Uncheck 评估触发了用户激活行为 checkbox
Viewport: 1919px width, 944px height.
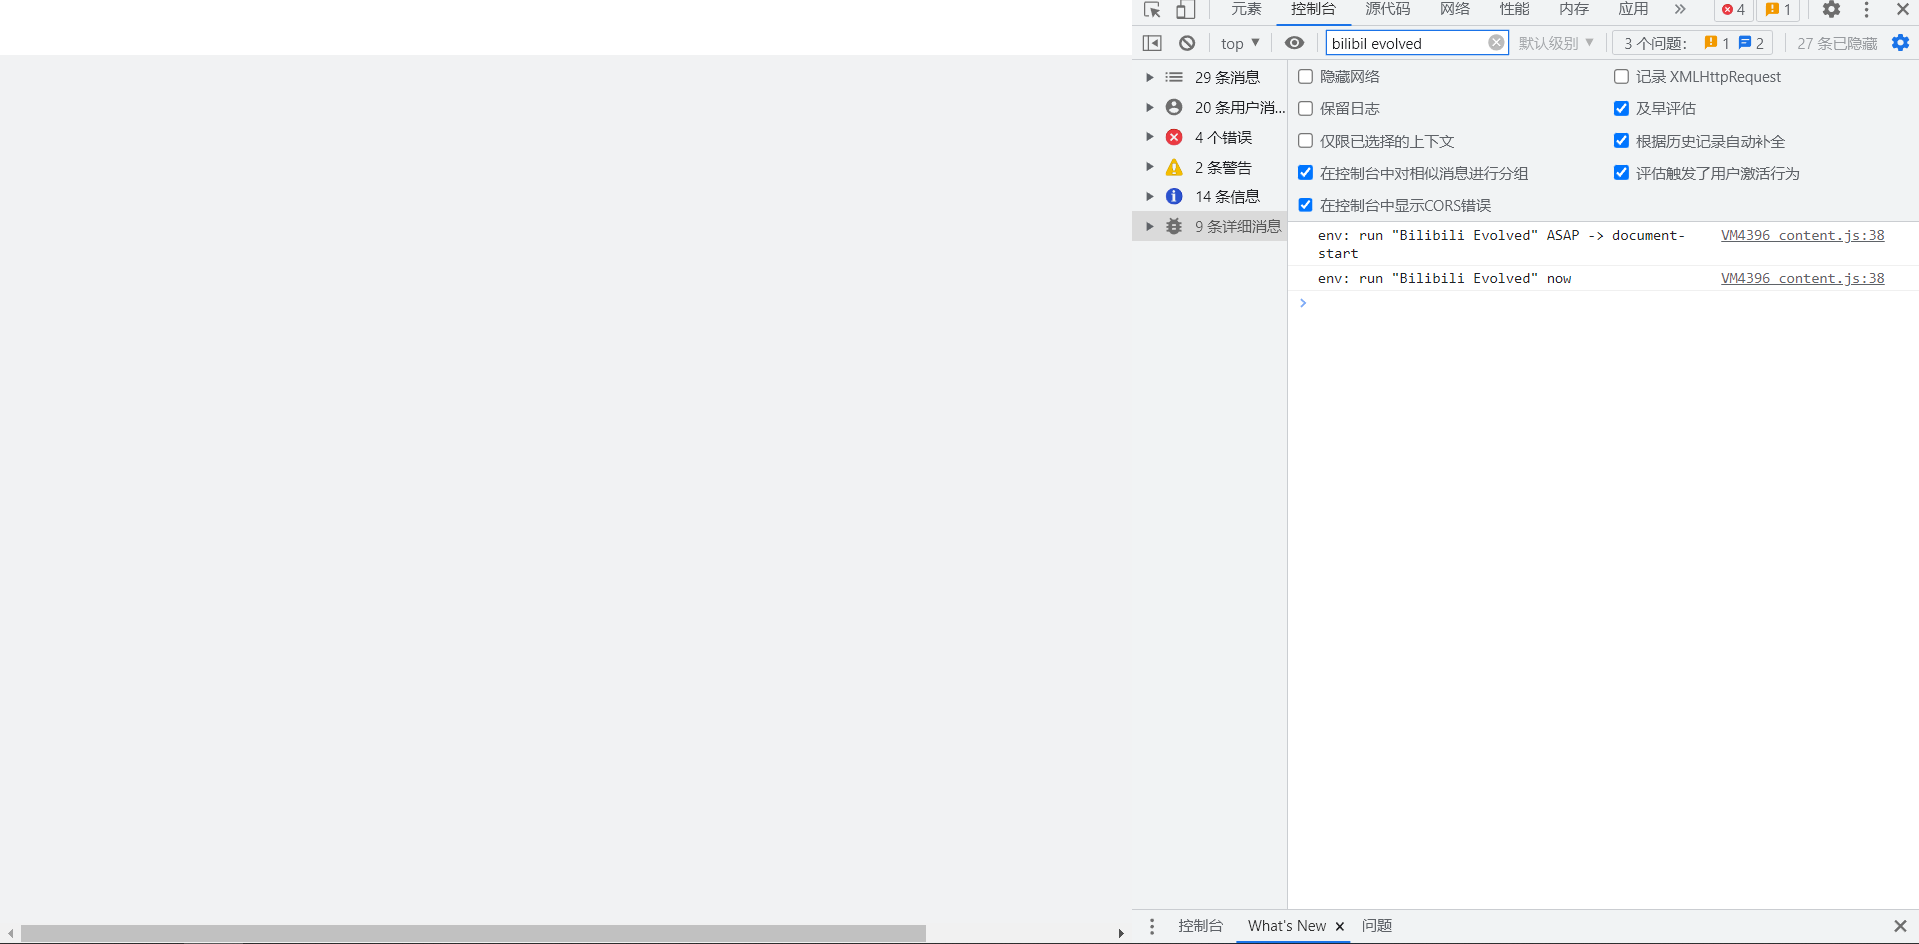(1621, 173)
